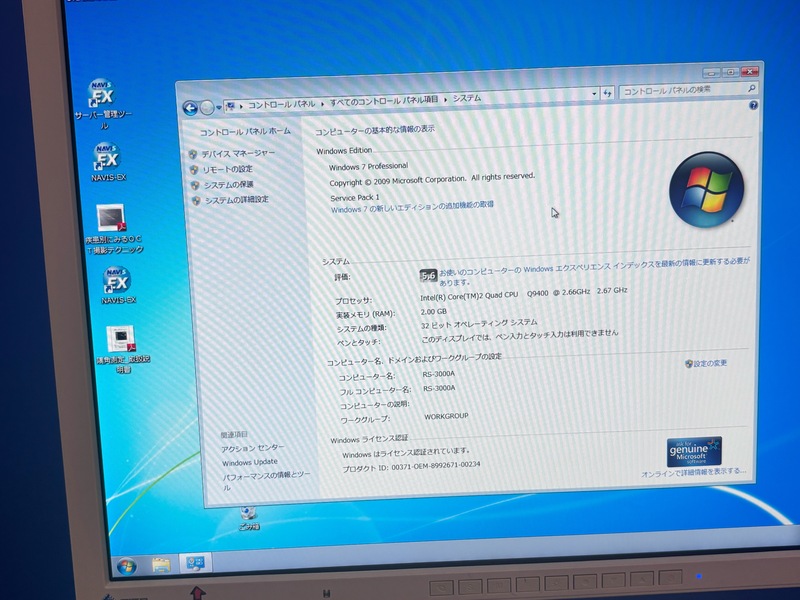Click the back arrow navigation button

click(190, 108)
